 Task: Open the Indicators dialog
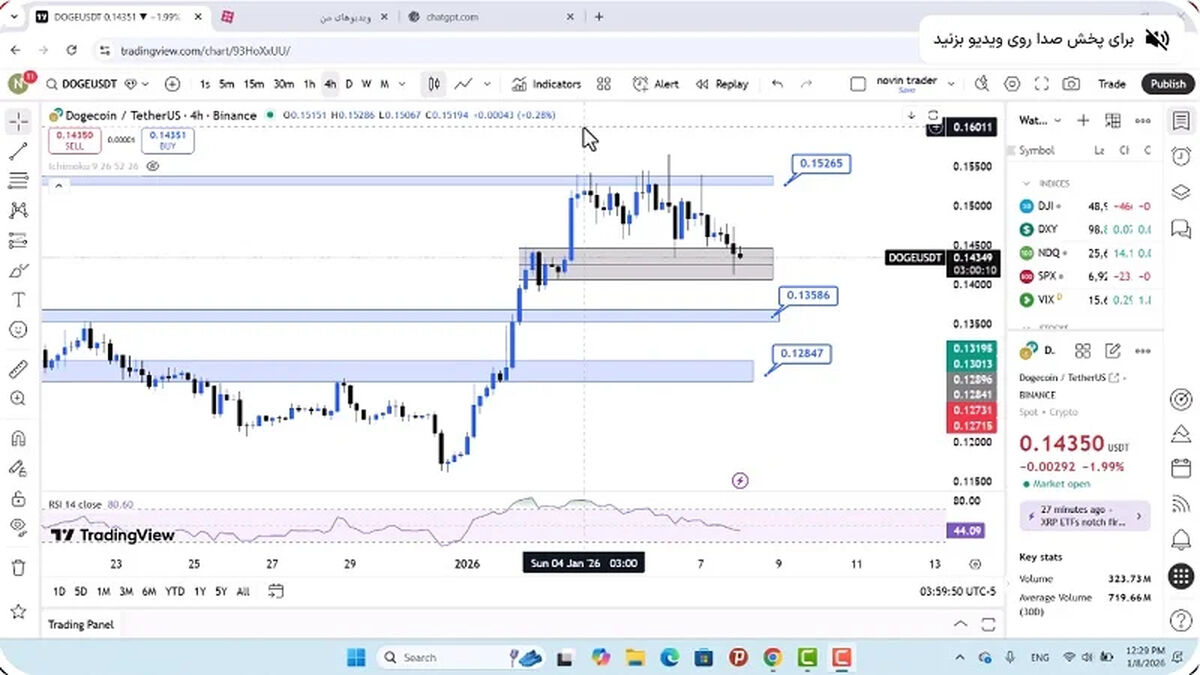[547, 84]
